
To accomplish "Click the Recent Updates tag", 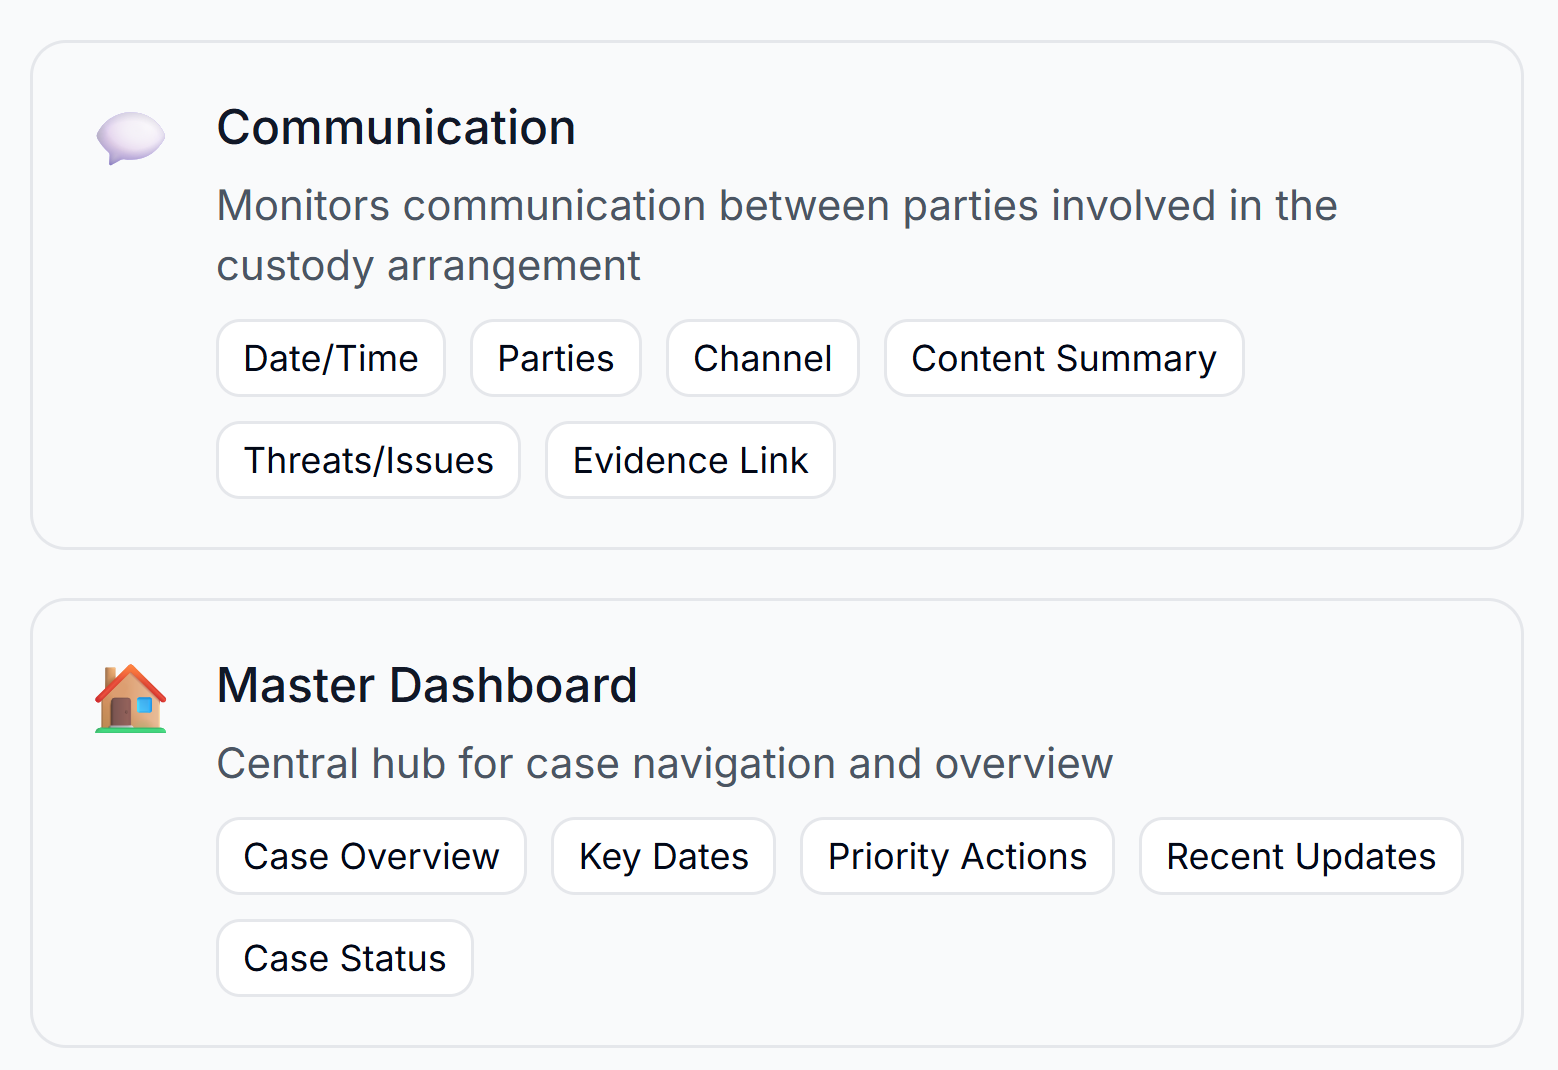I will click(x=1301, y=856).
